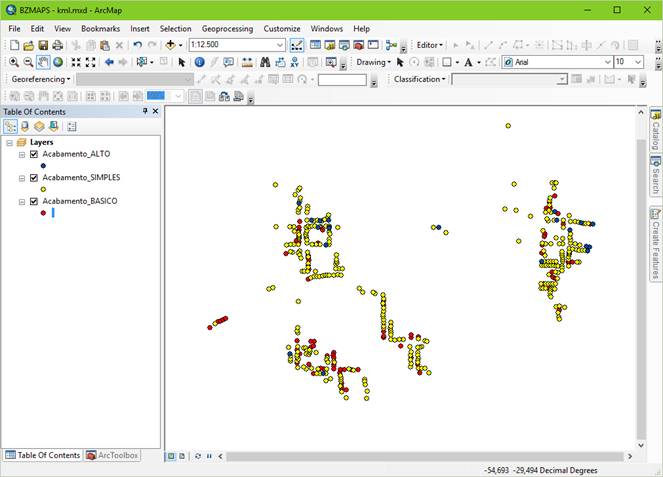This screenshot has width=663, height=477.
Task: Click the red Acabamento_BASICO symbol swatch
Action: 43,213
